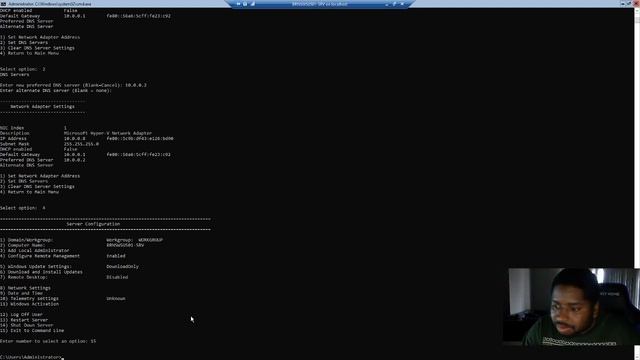Click the 'Add Local Administrator' menu line

35,251
